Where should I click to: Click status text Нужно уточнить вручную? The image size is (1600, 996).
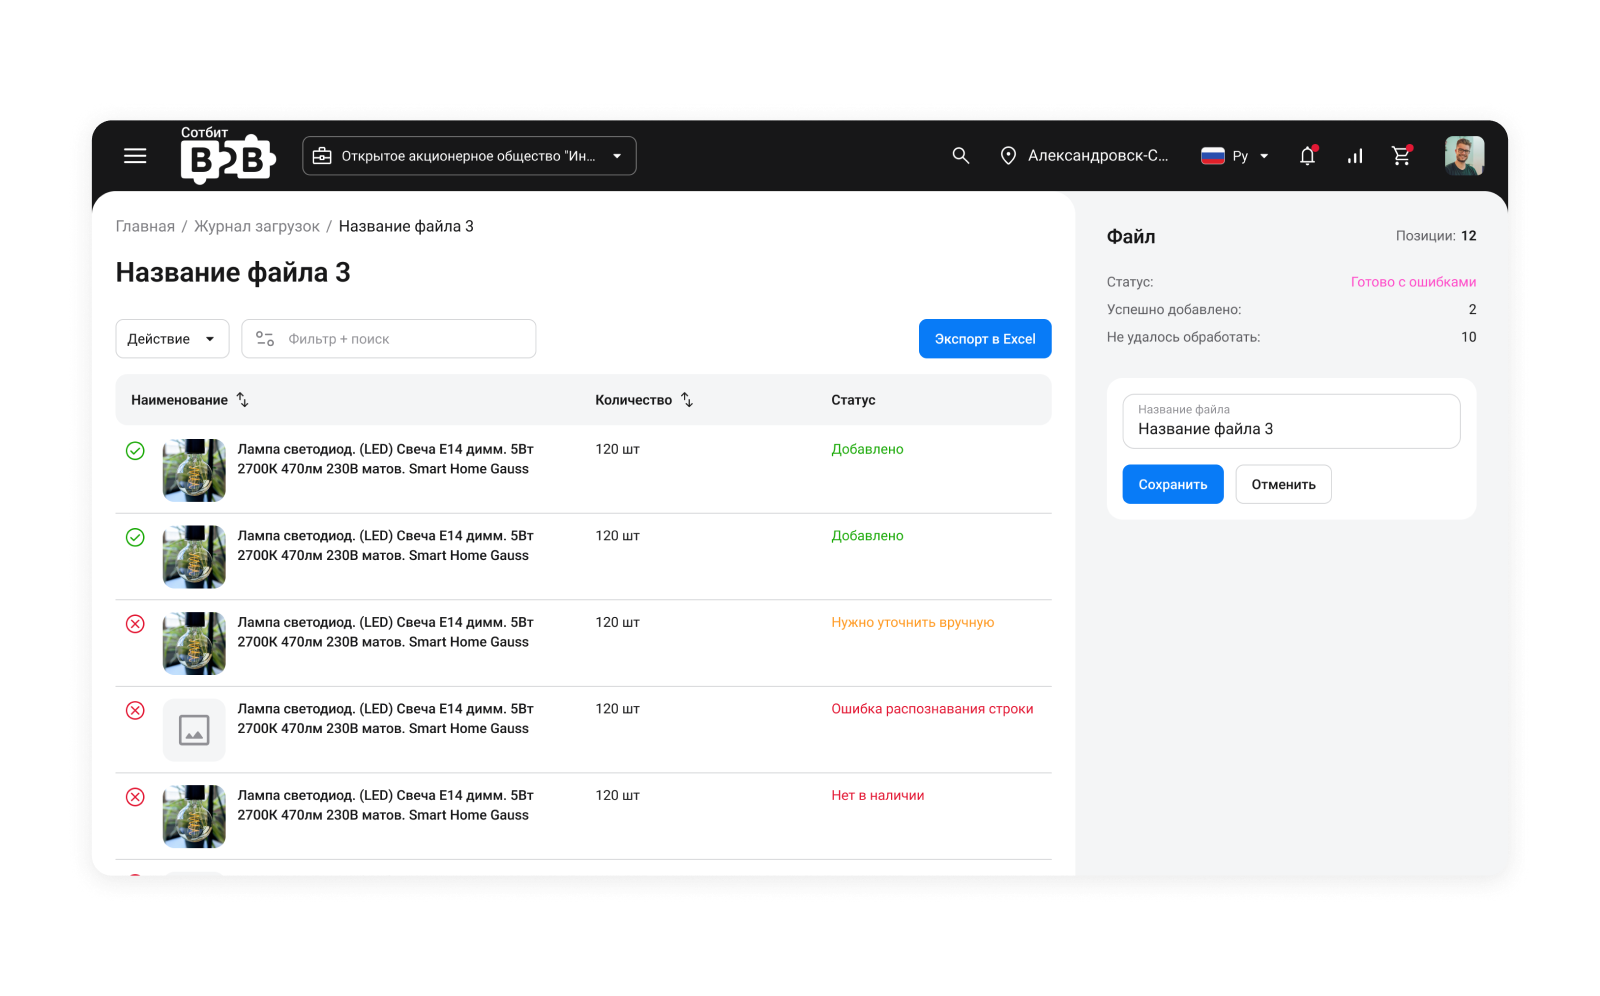[912, 622]
